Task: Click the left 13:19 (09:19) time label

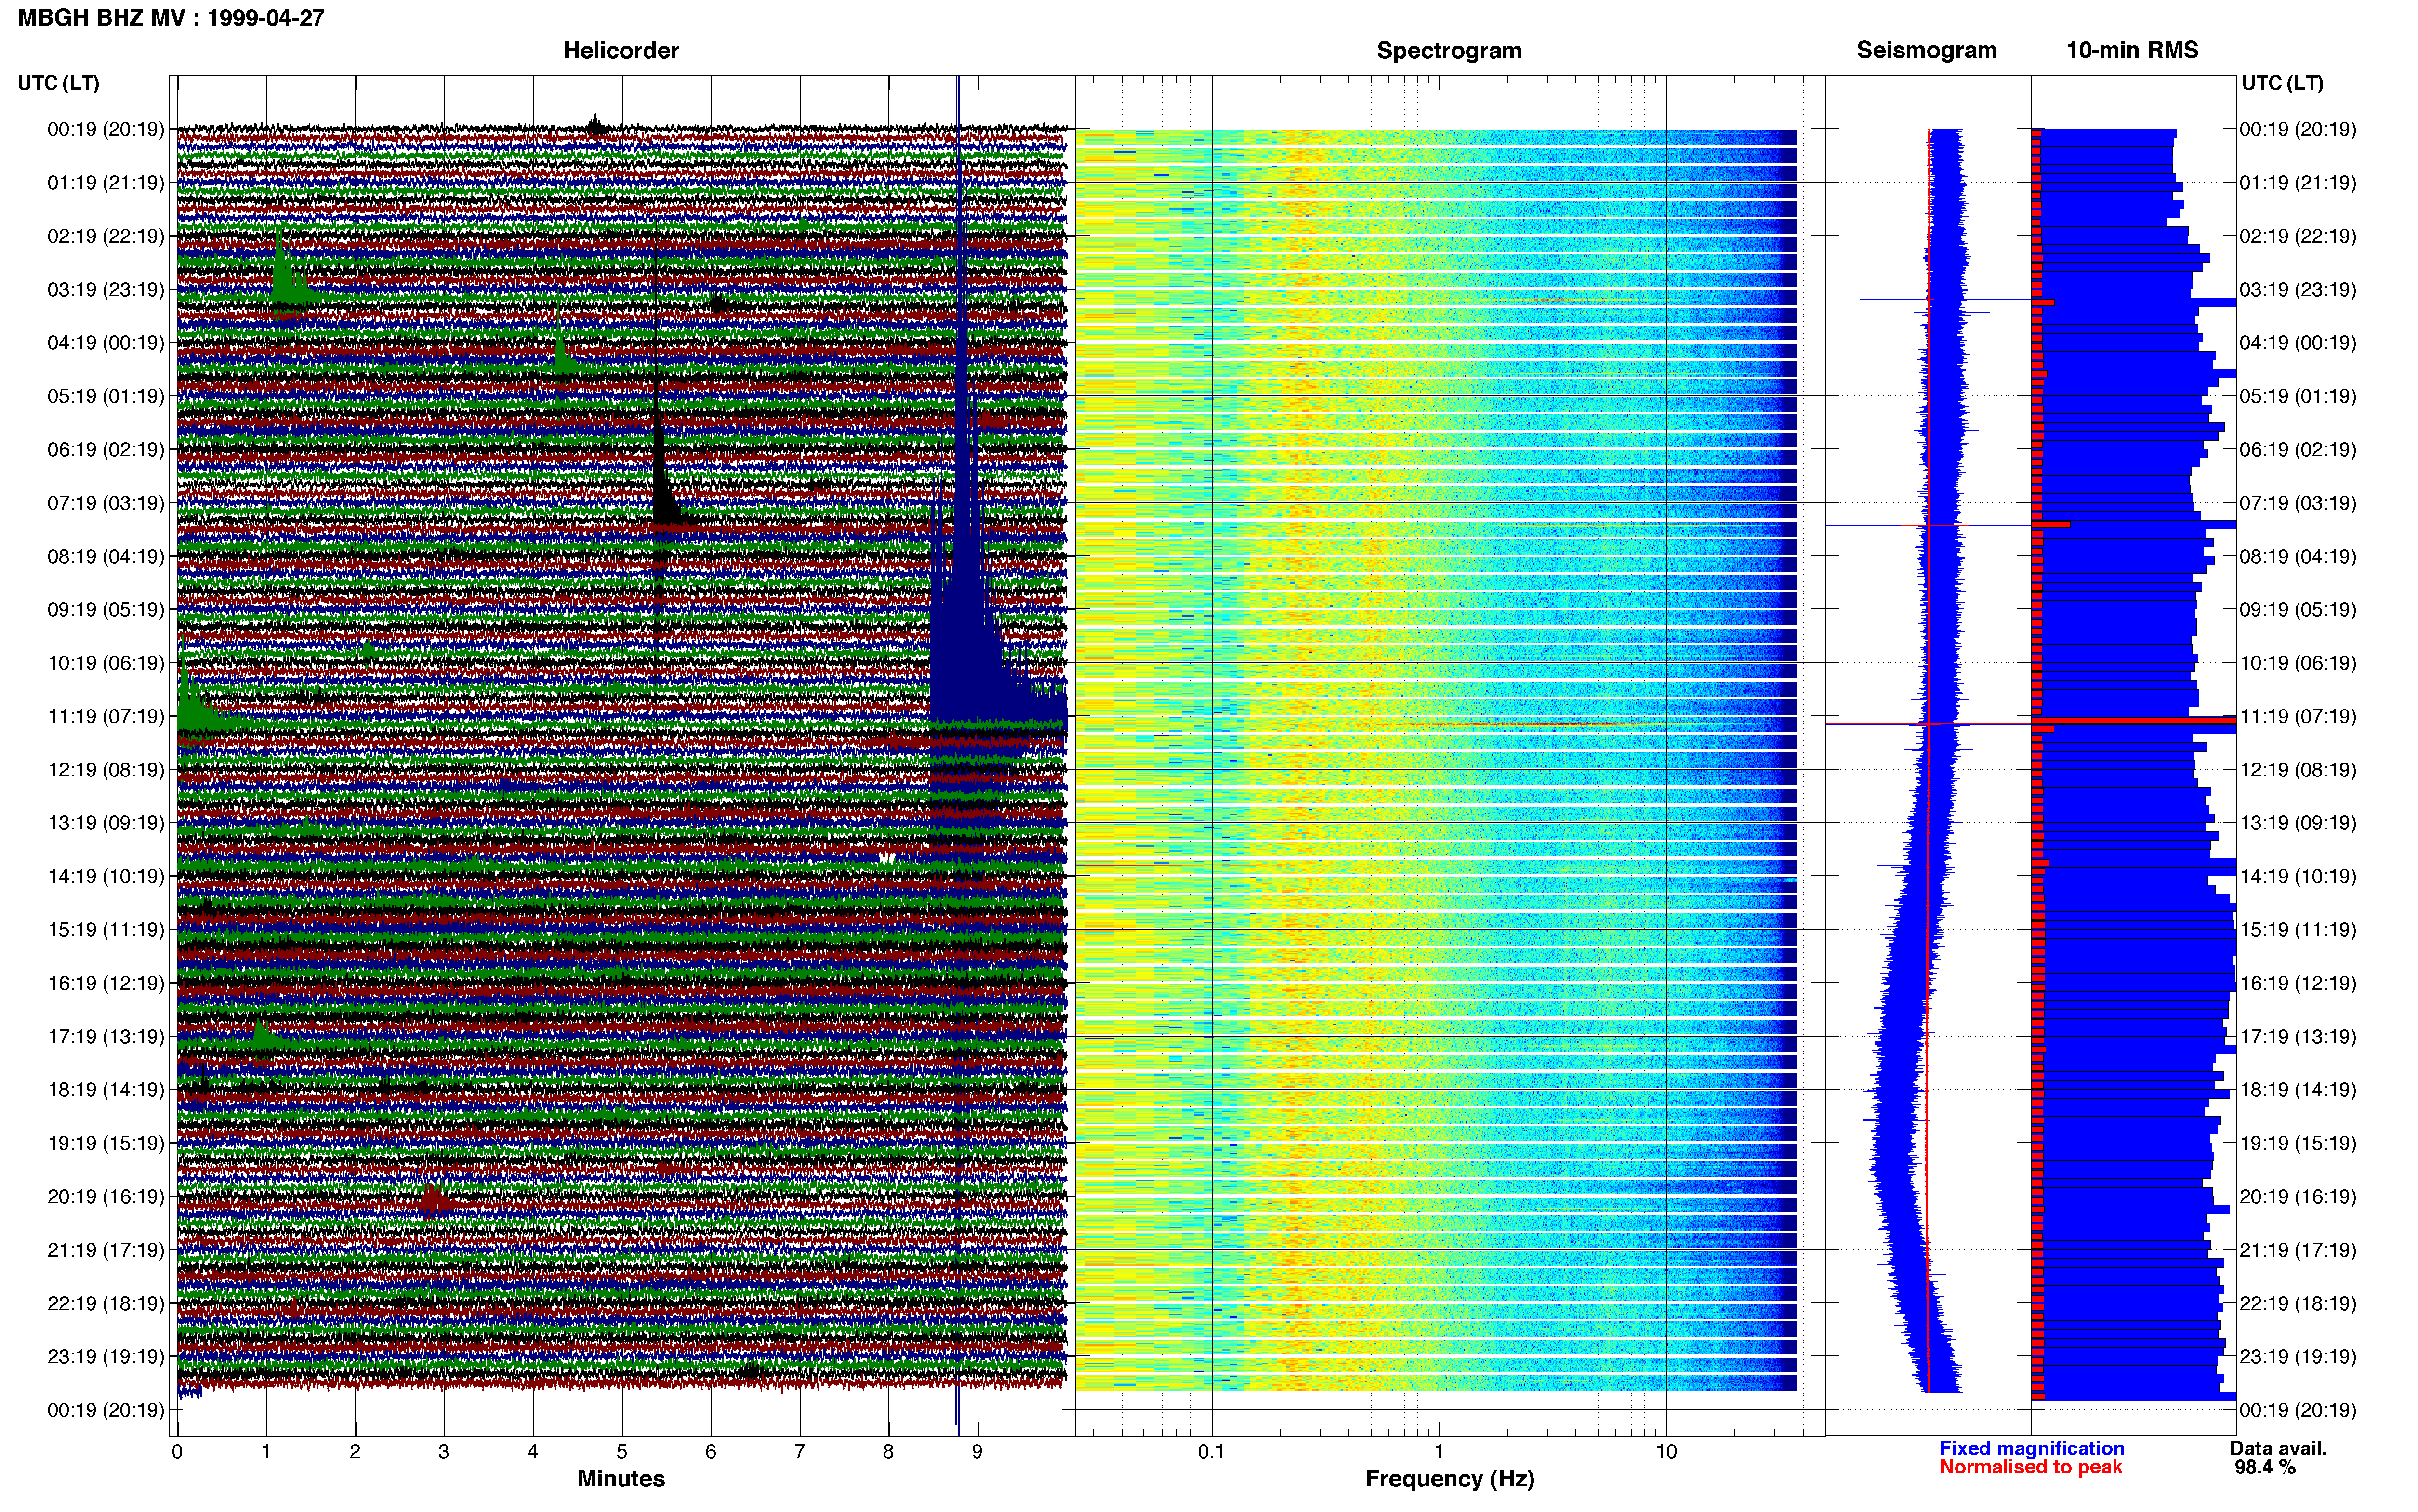Action: coord(105,823)
